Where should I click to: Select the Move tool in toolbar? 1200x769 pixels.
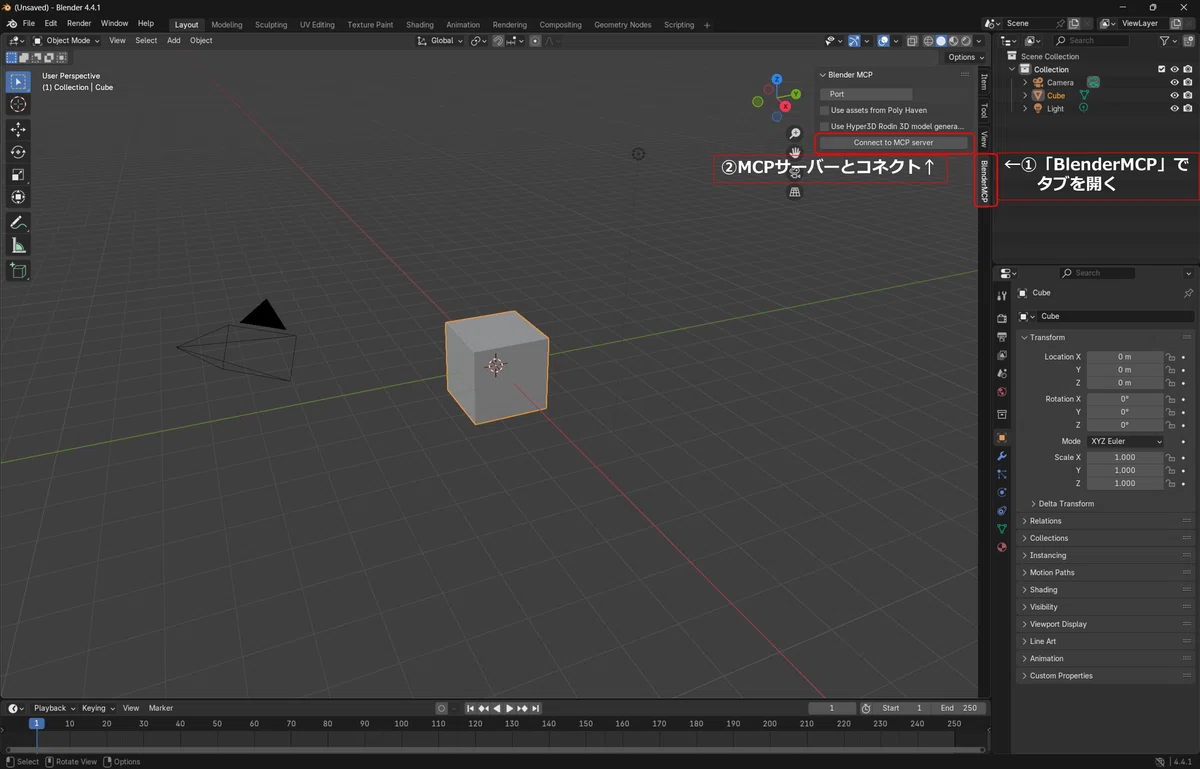[18, 129]
